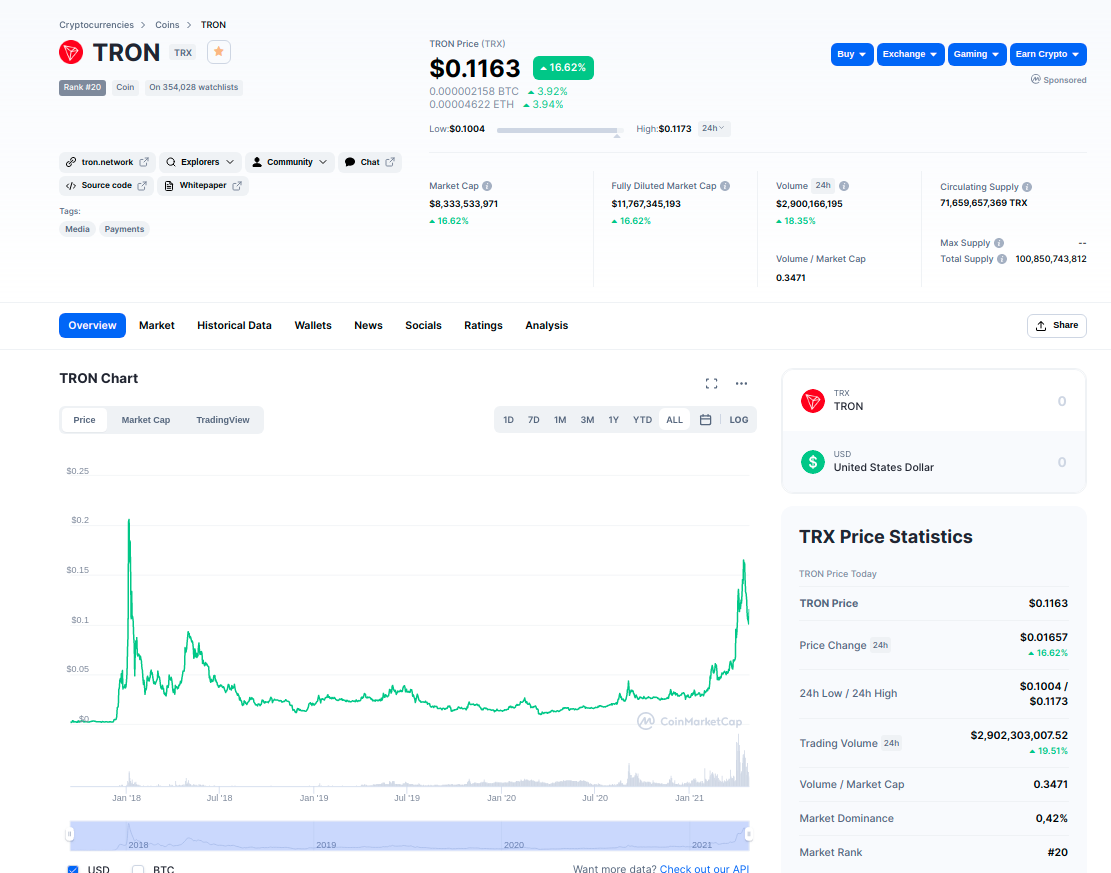1111x873 pixels.
Task: Enable the BTC chart checkbox
Action: [138, 869]
